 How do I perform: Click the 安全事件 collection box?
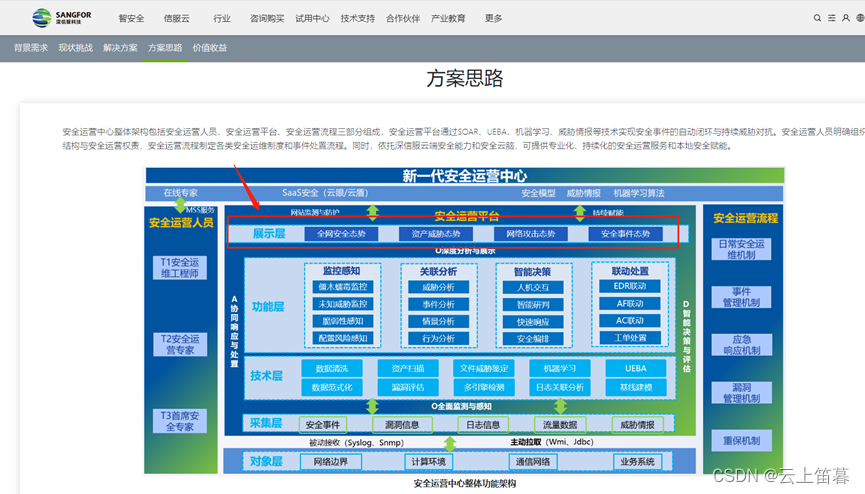[323, 424]
